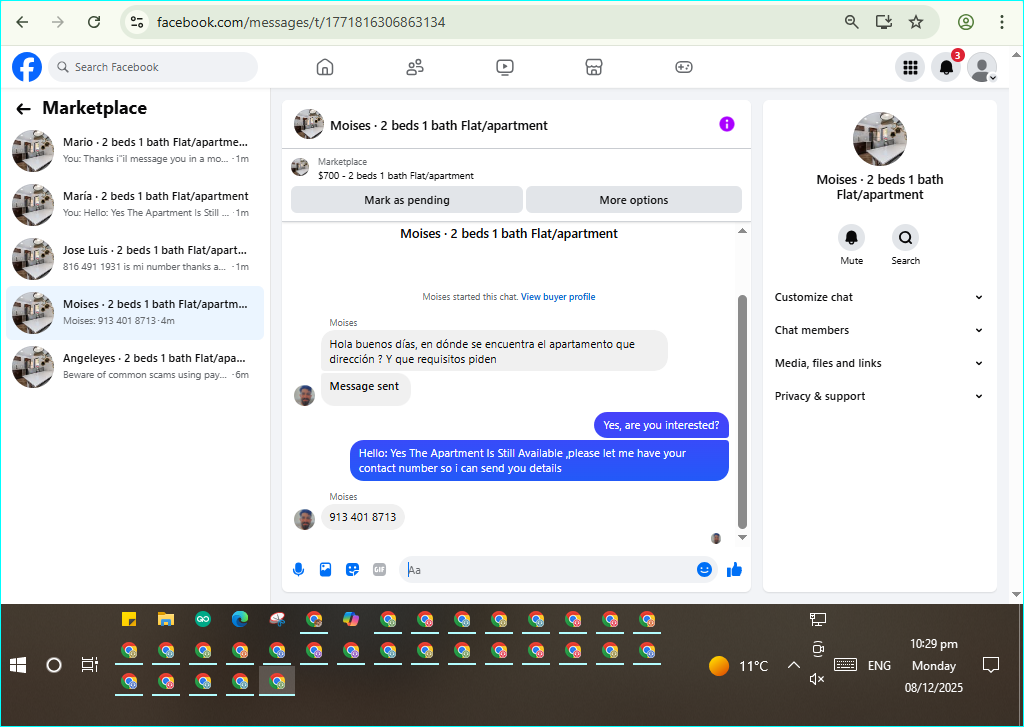1024x727 pixels.
Task: Click the install app icon in address bar
Action: click(x=884, y=22)
